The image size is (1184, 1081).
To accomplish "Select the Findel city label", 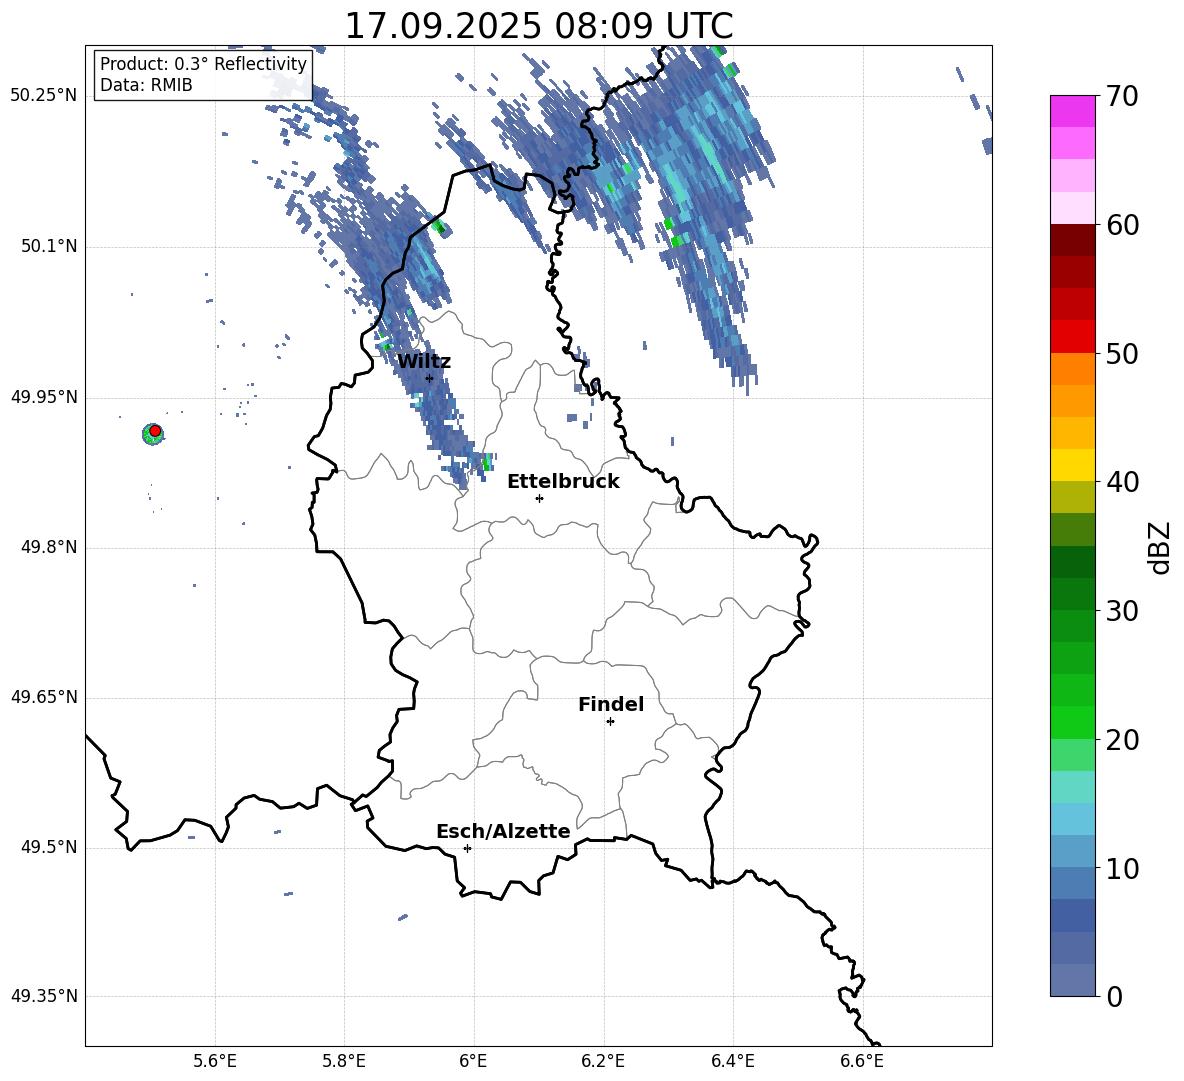I will pyautogui.click(x=611, y=704).
